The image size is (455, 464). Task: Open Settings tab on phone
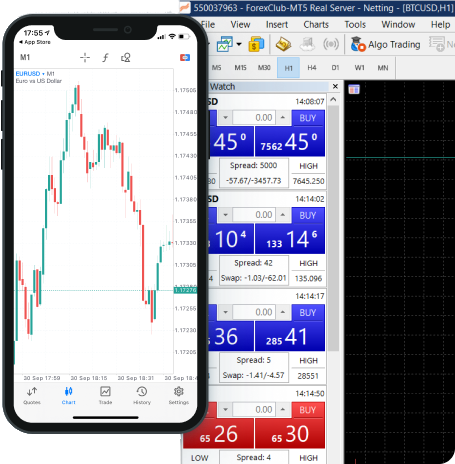pyautogui.click(x=179, y=396)
